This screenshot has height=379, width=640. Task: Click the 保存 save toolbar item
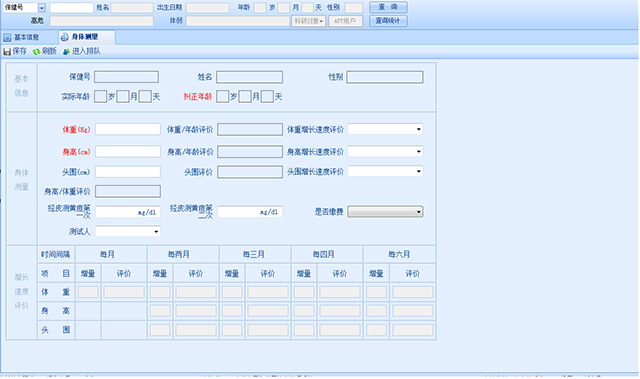pos(15,51)
